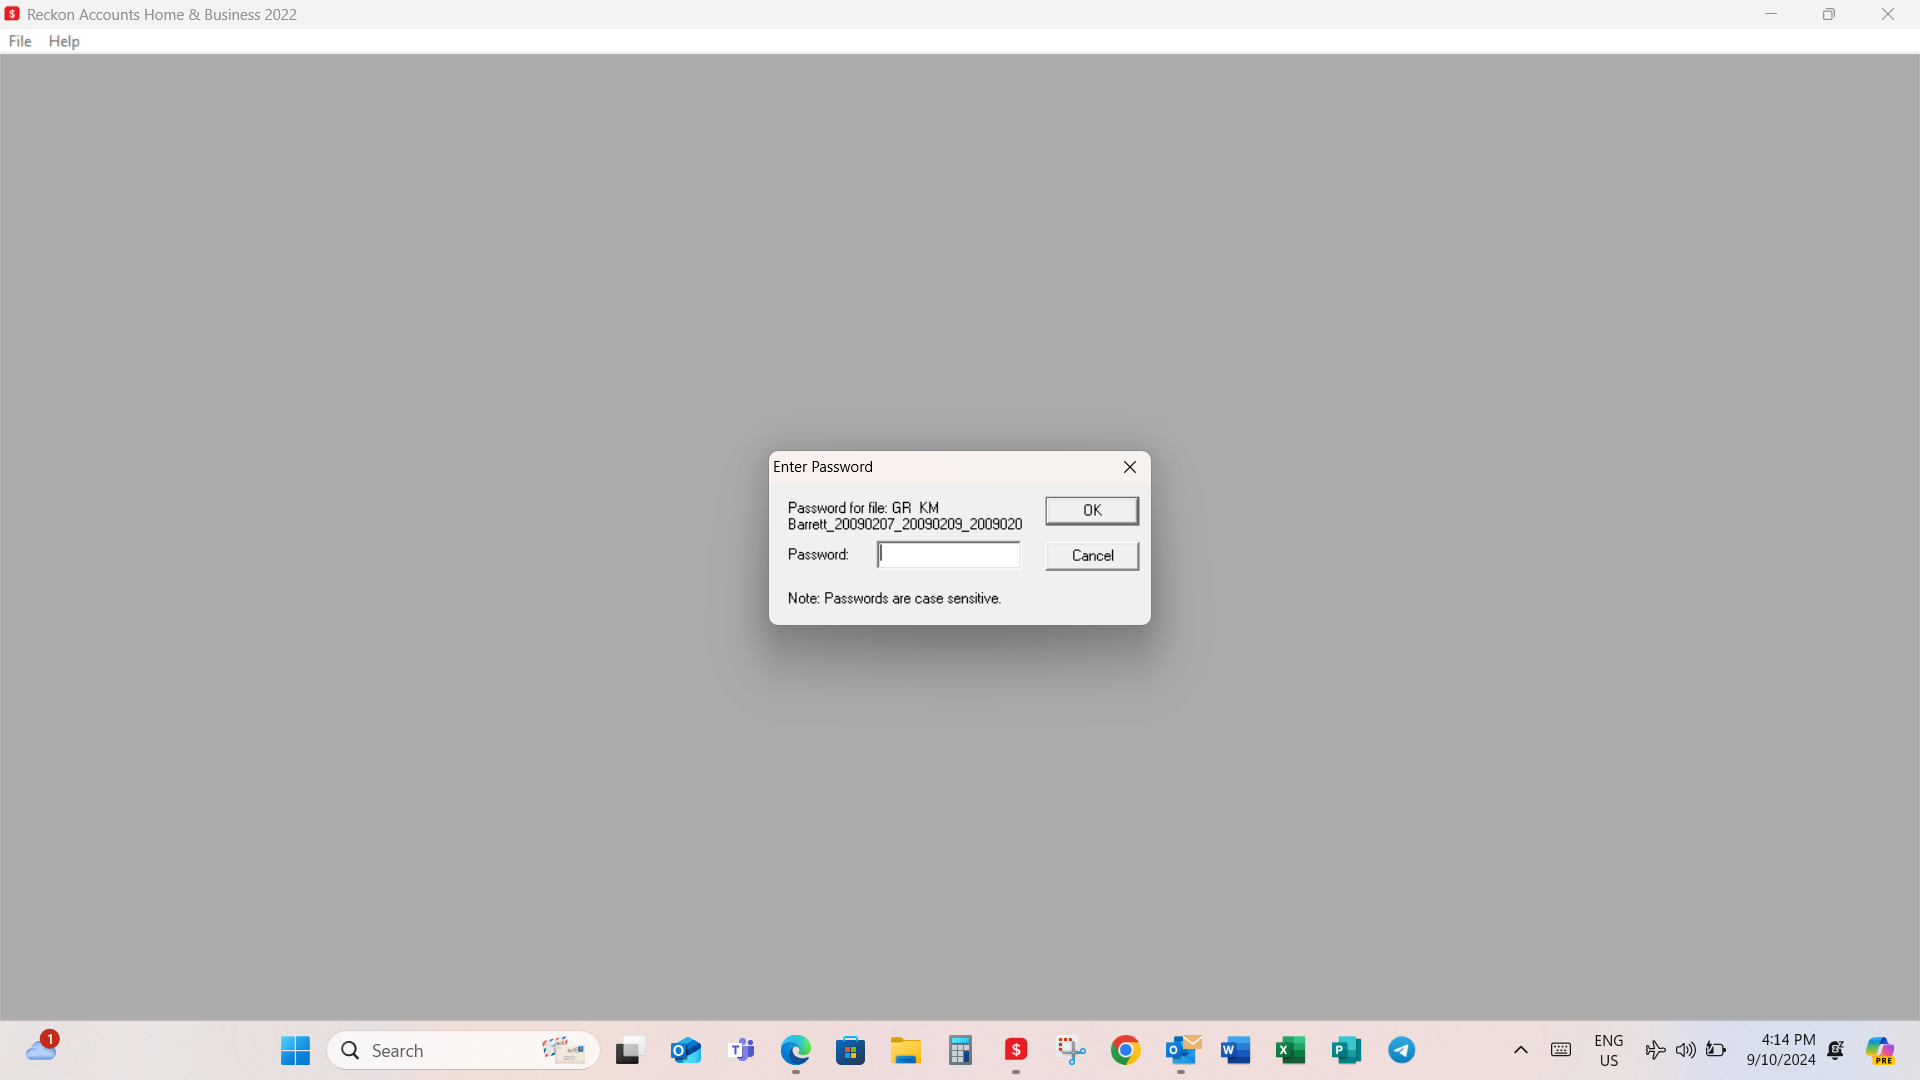Open the Windows Start menu
The width and height of the screenshot is (1920, 1080).
pyautogui.click(x=295, y=1050)
